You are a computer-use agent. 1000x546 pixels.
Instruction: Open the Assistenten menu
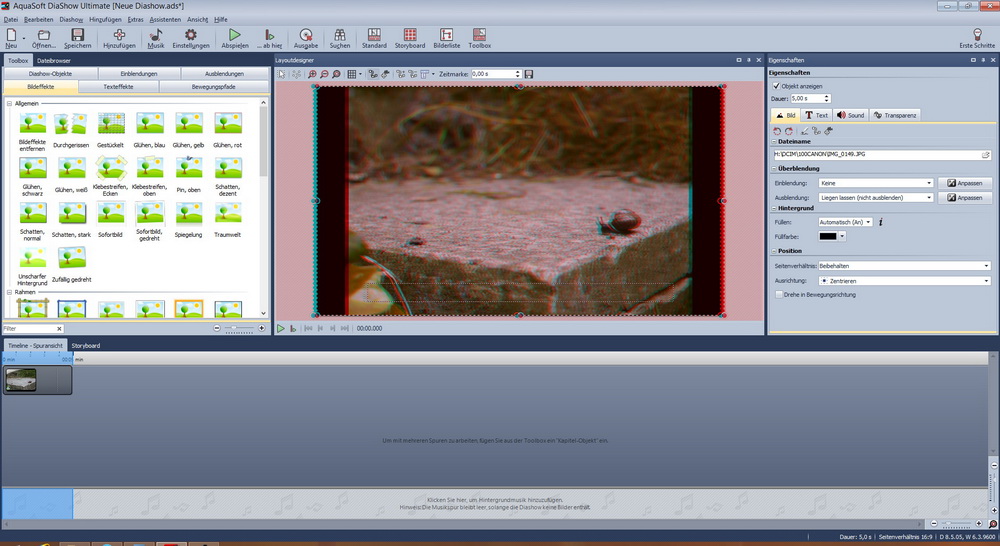(x=165, y=19)
